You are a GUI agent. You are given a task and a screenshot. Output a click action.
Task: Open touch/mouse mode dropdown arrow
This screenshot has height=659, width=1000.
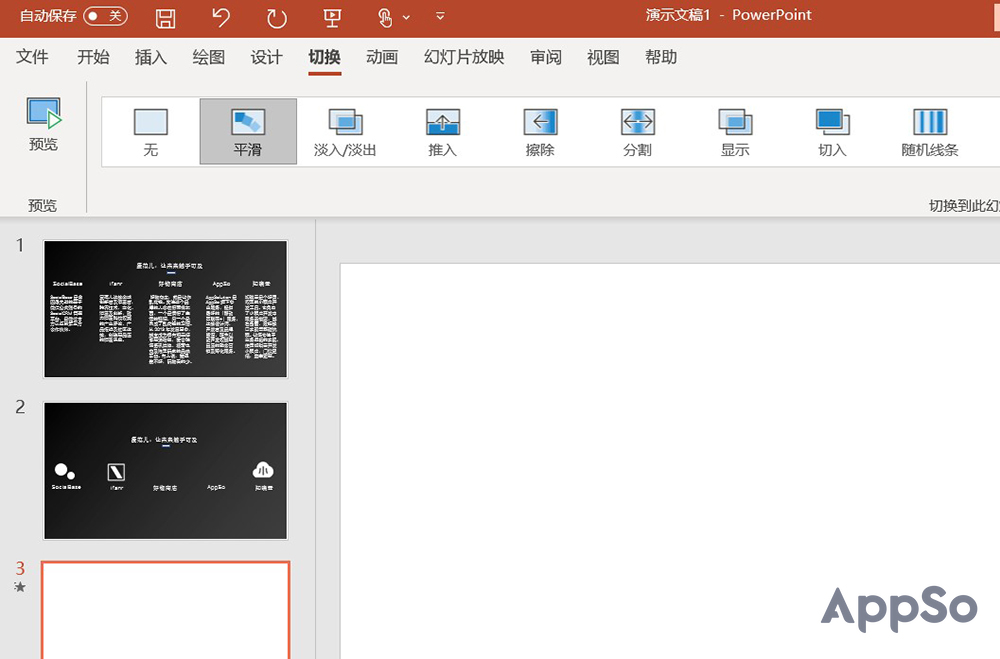(x=406, y=18)
